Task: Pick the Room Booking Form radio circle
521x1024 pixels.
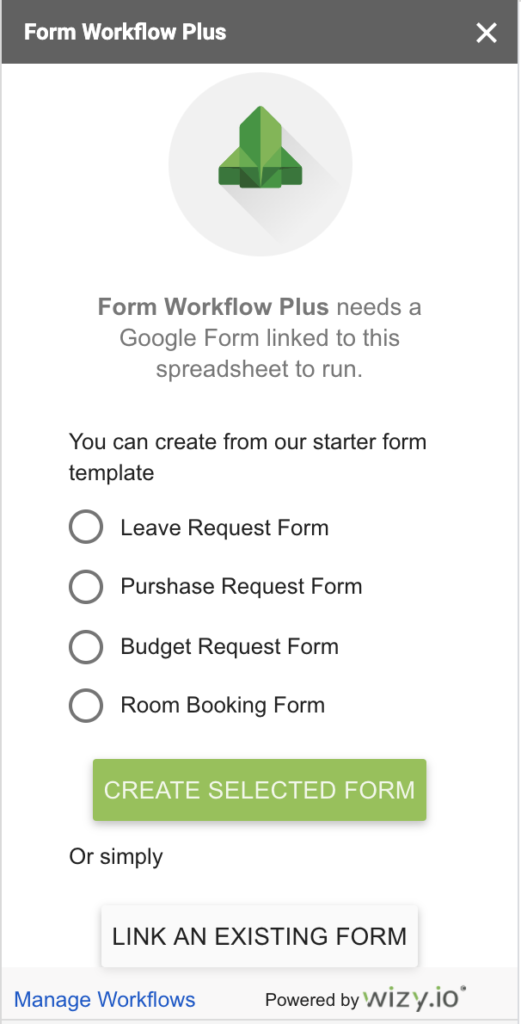Action: 86,705
